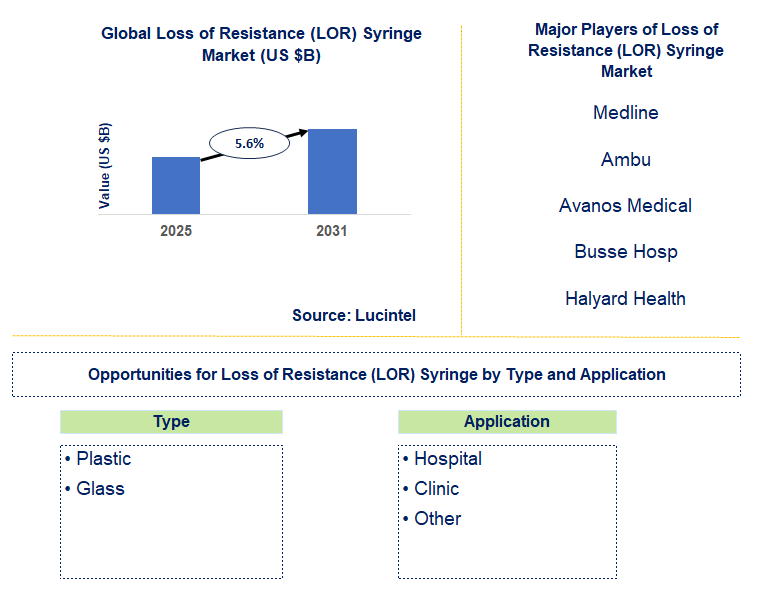Click the '2025' axis label
The height and width of the screenshot is (599, 761).
click(x=176, y=231)
